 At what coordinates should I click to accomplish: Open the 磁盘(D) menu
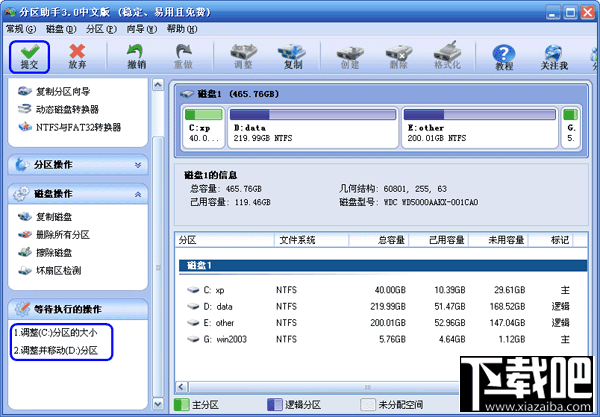click(x=61, y=29)
